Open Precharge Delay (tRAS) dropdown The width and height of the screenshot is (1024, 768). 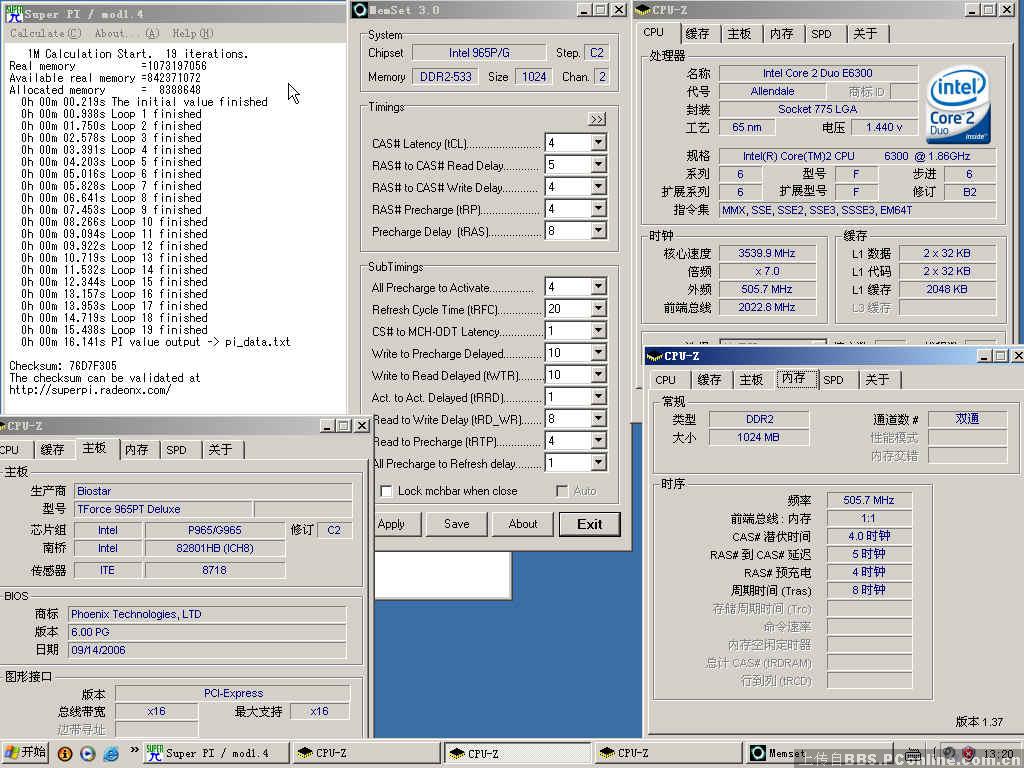[598, 231]
